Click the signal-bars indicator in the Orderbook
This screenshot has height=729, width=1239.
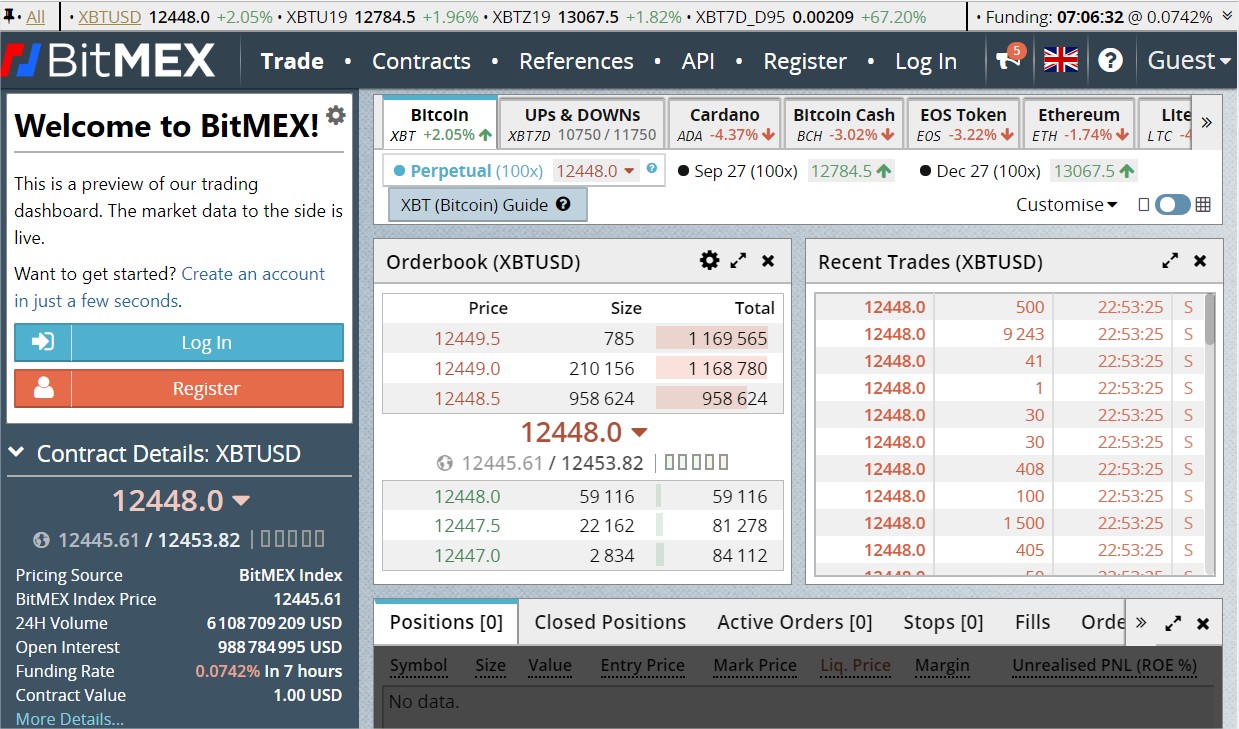(696, 462)
